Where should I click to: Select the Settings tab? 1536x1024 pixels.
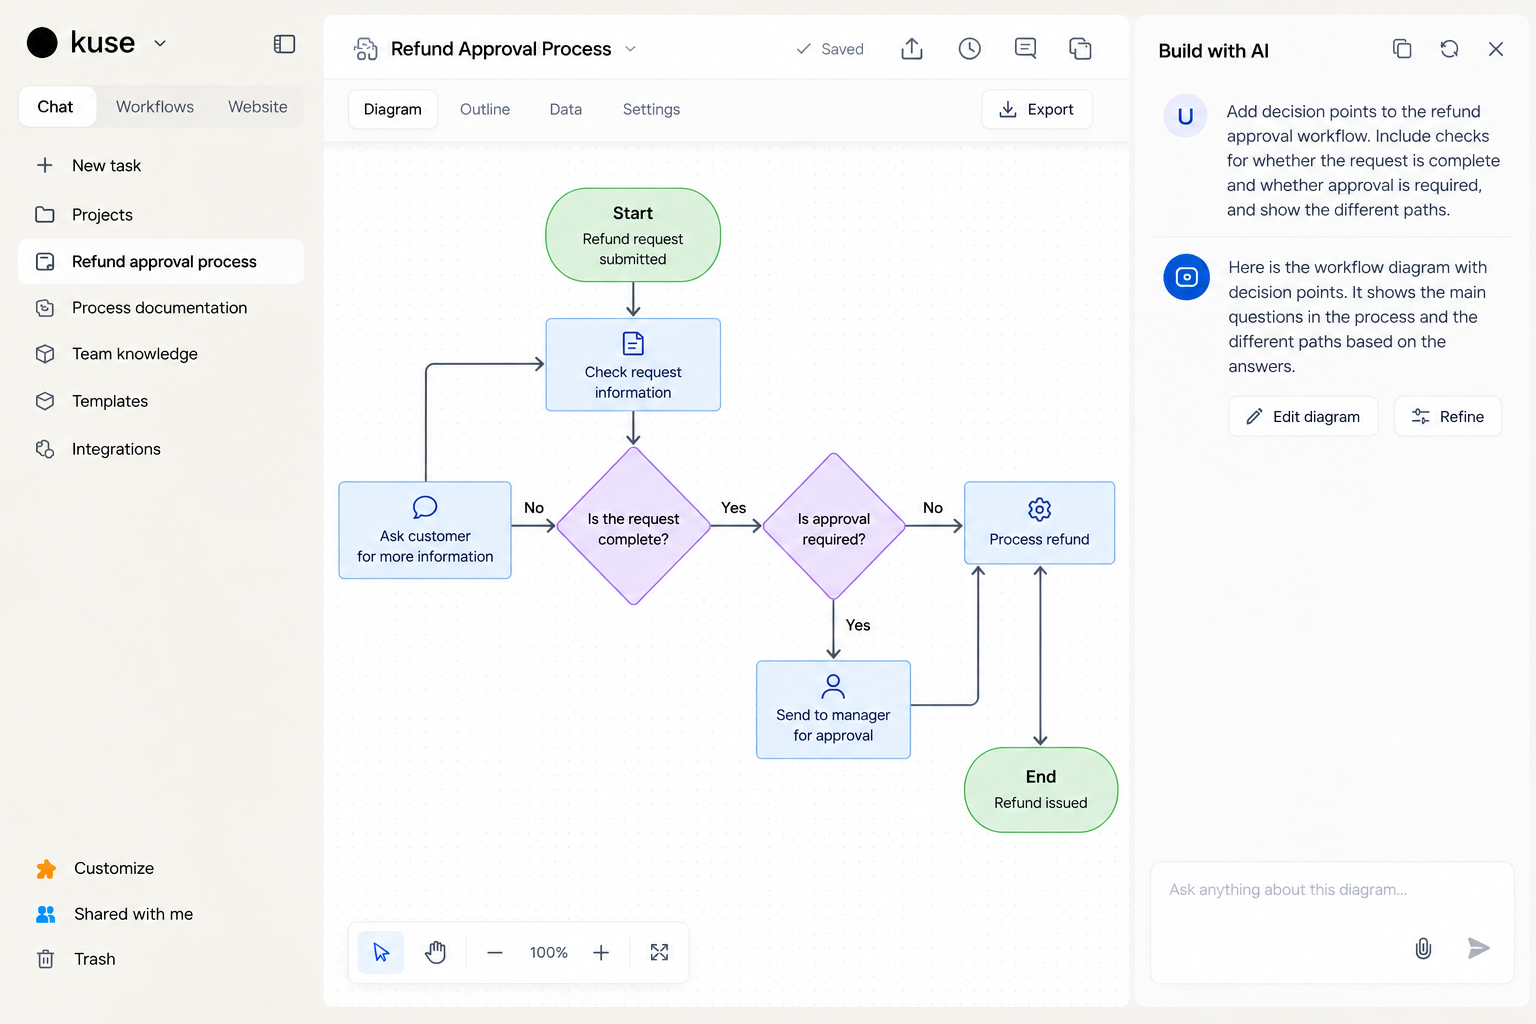pos(651,110)
